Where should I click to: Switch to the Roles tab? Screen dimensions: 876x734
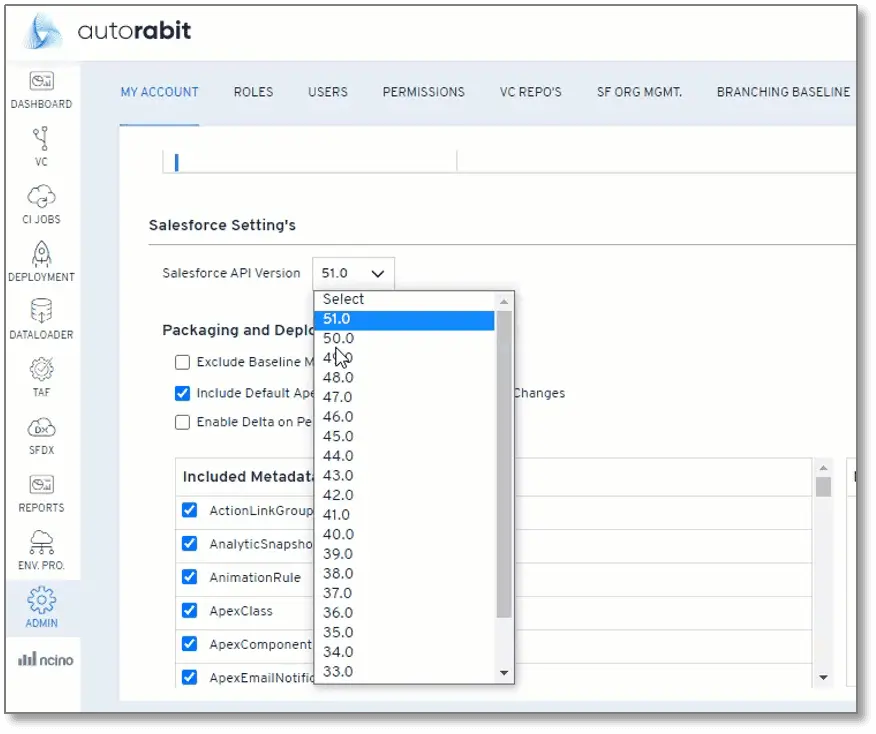(x=254, y=92)
